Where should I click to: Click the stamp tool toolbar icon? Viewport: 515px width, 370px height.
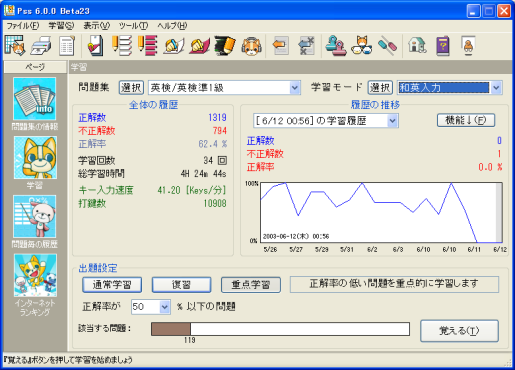pos(336,46)
